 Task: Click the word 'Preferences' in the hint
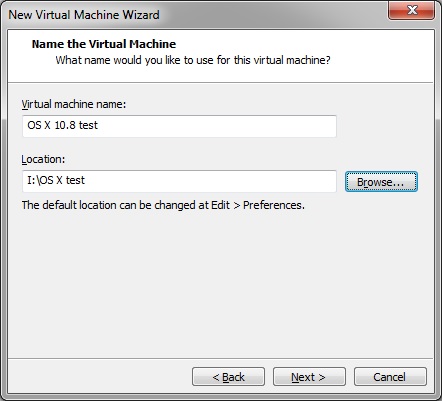(274, 205)
